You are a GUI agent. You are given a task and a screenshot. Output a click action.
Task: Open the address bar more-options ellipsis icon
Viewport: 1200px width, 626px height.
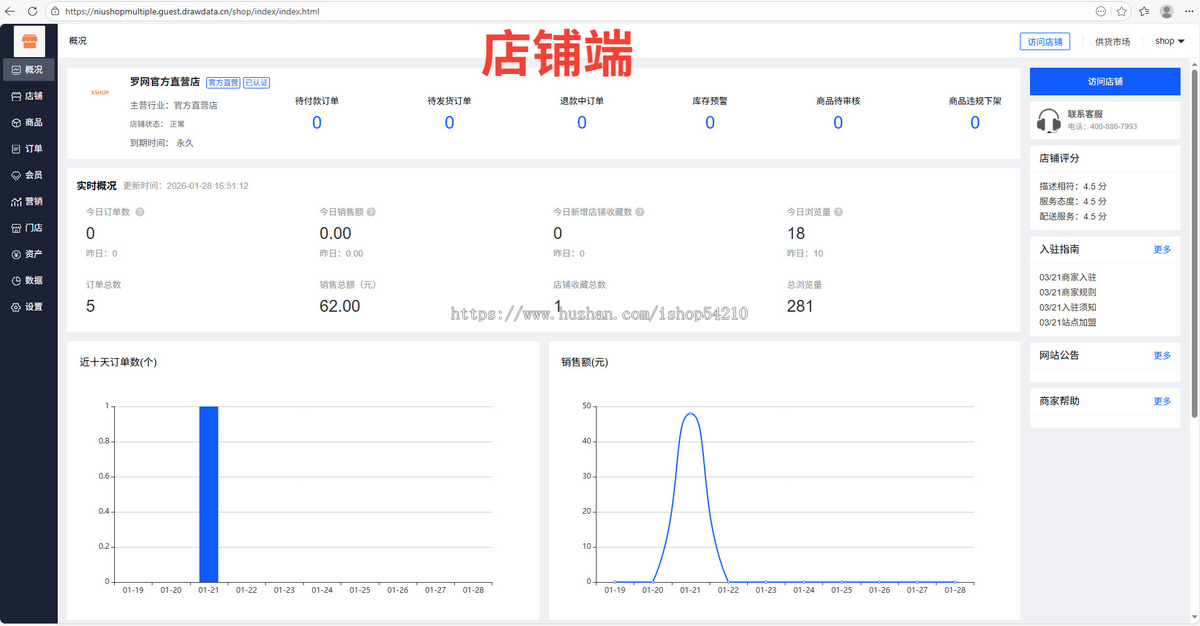click(x=1101, y=11)
